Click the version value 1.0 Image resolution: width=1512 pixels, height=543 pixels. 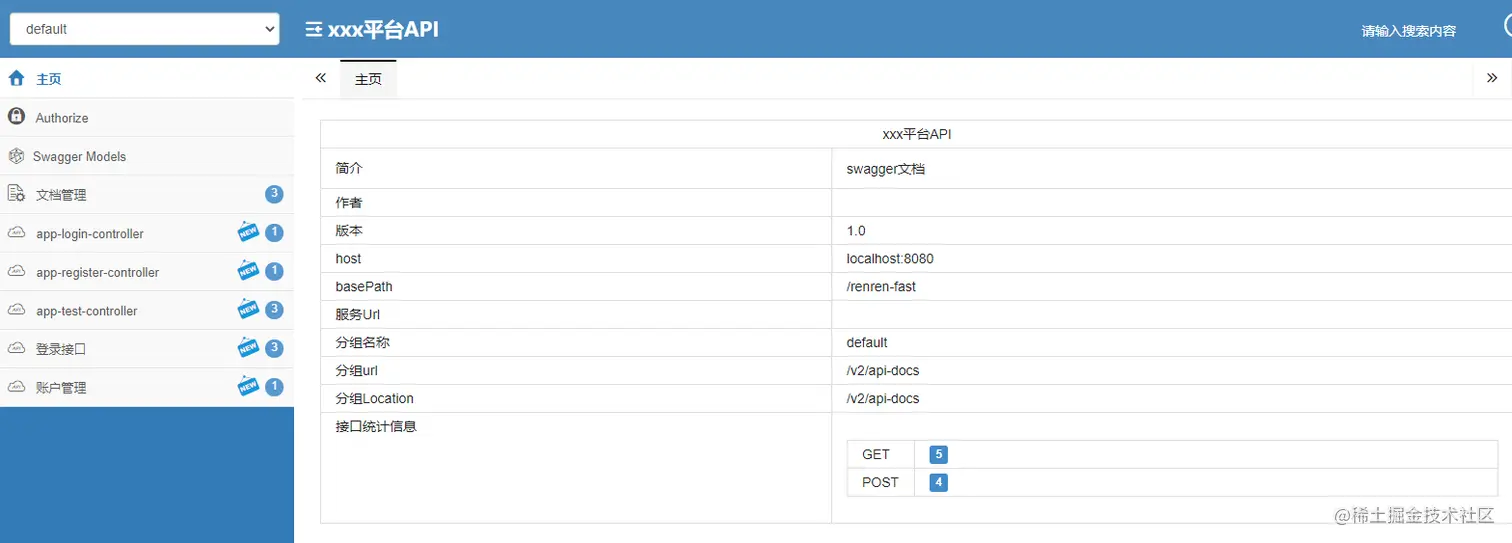[x=856, y=230]
